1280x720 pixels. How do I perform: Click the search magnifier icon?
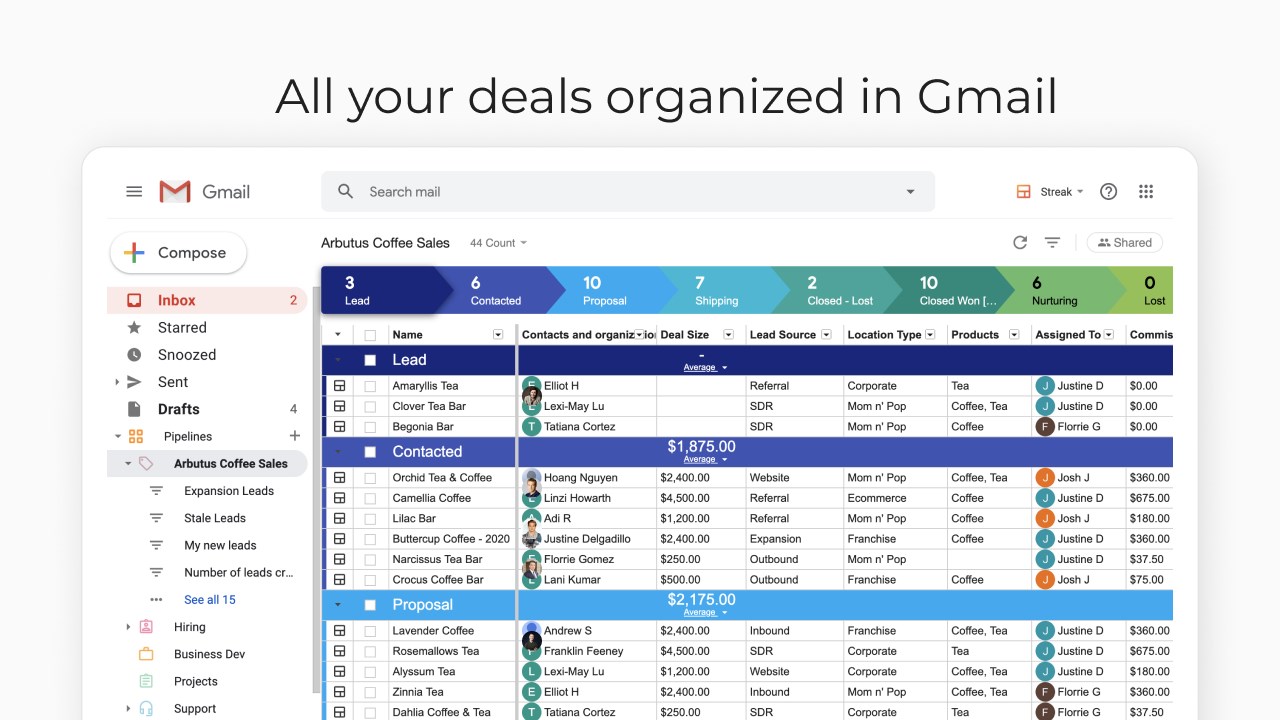pyautogui.click(x=346, y=191)
